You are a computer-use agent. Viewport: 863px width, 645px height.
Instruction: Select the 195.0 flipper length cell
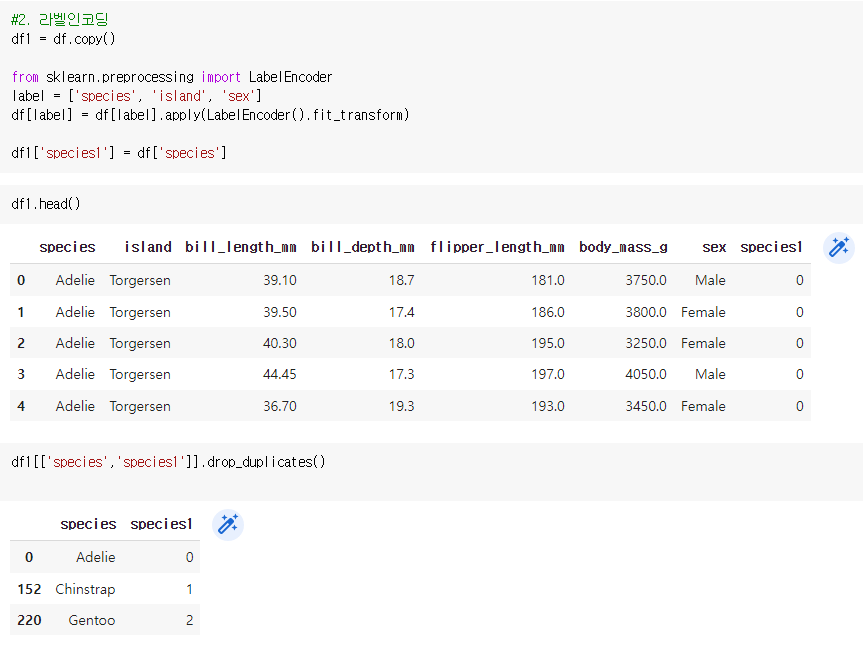[x=548, y=343]
